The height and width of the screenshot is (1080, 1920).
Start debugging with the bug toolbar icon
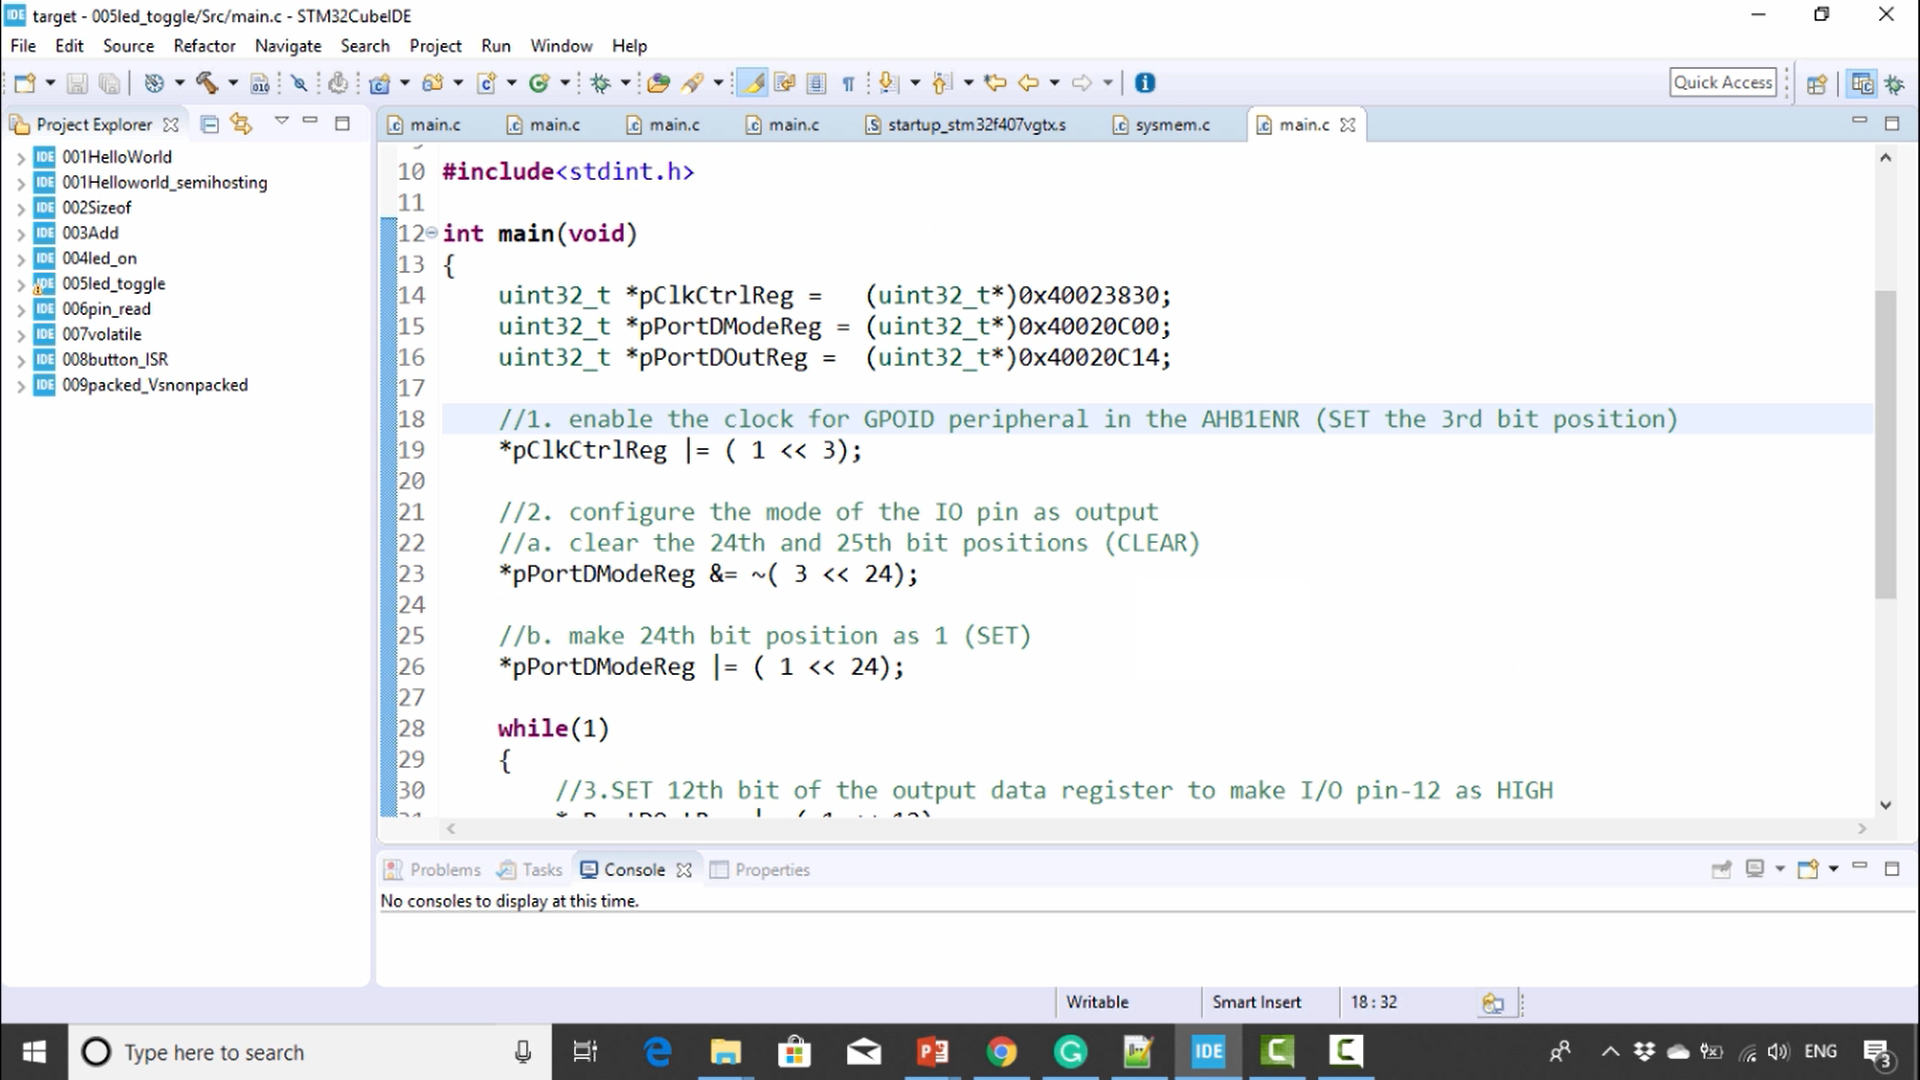(598, 83)
